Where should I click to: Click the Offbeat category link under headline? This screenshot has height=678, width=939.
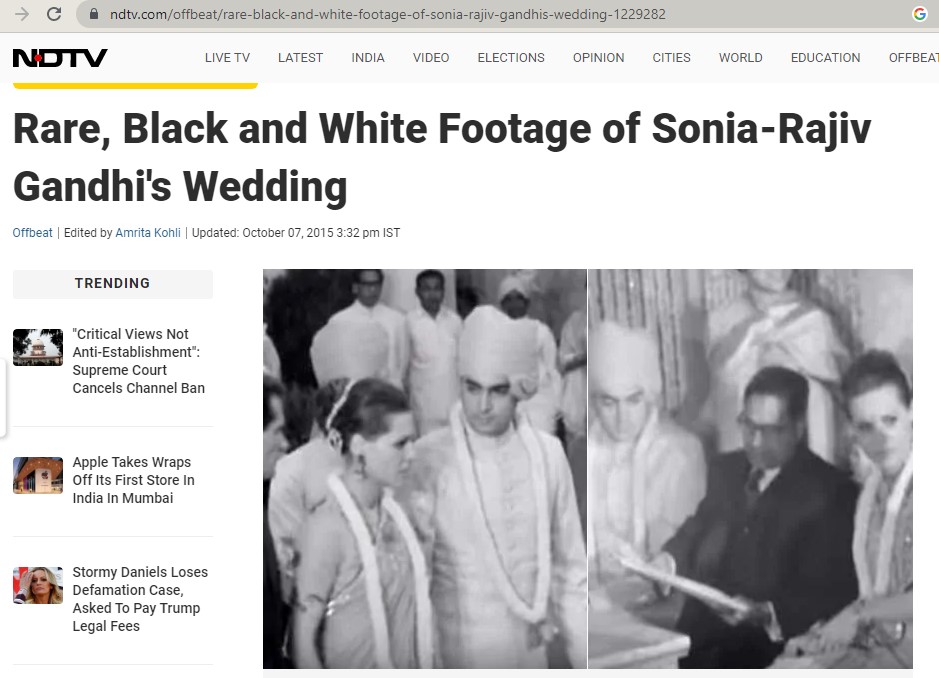click(32, 232)
